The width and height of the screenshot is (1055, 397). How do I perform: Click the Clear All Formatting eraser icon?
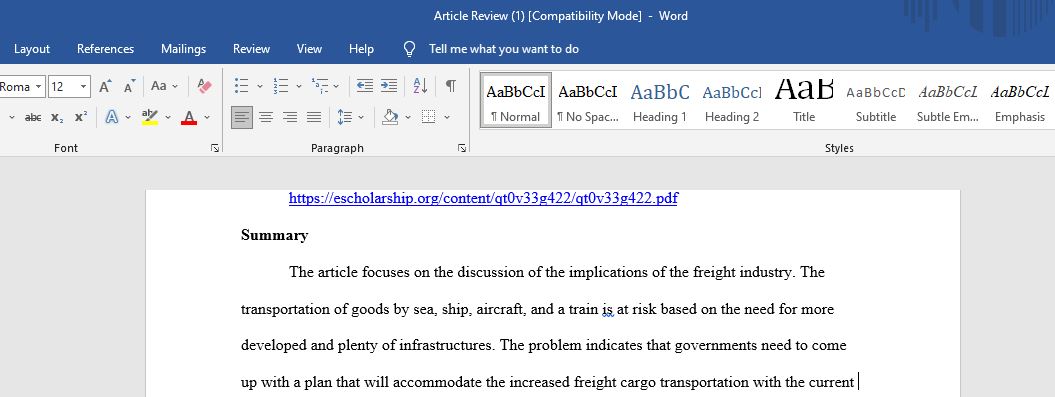point(205,86)
